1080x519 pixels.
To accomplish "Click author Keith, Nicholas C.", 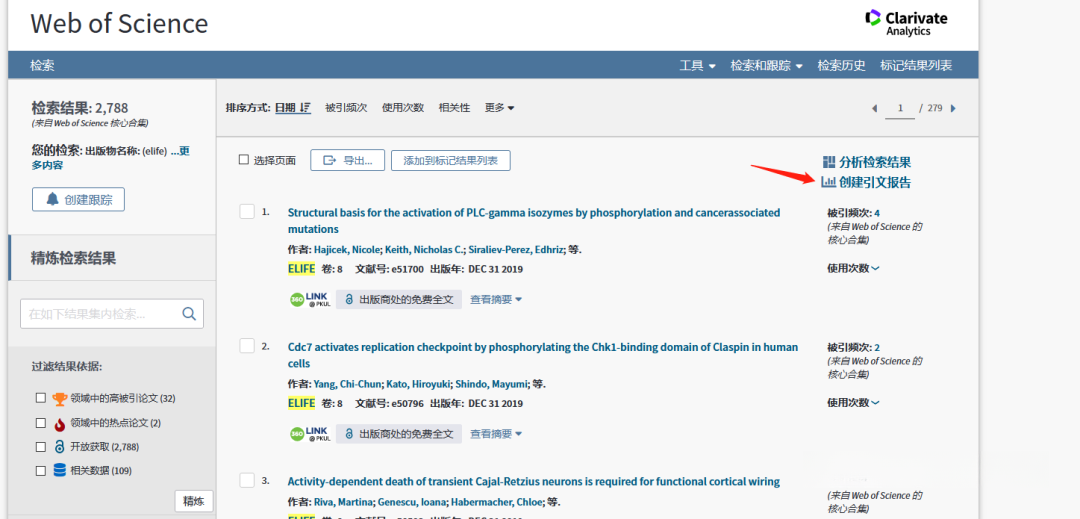I will tap(425, 249).
